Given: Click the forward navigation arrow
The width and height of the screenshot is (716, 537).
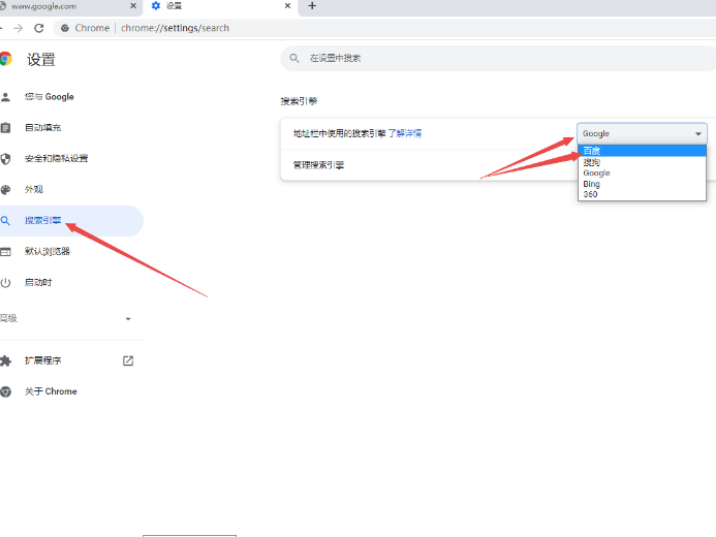Looking at the screenshot, I should coord(18,28).
